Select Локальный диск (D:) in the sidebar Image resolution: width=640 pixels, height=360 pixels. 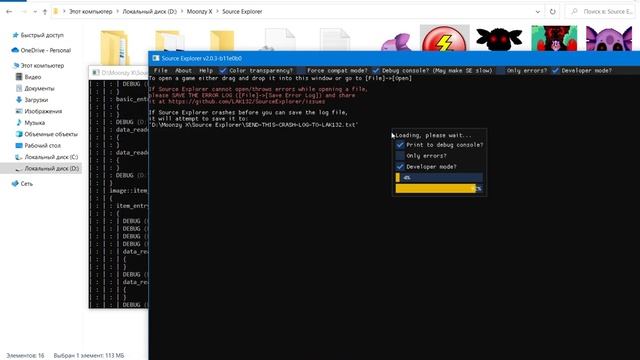(41, 168)
